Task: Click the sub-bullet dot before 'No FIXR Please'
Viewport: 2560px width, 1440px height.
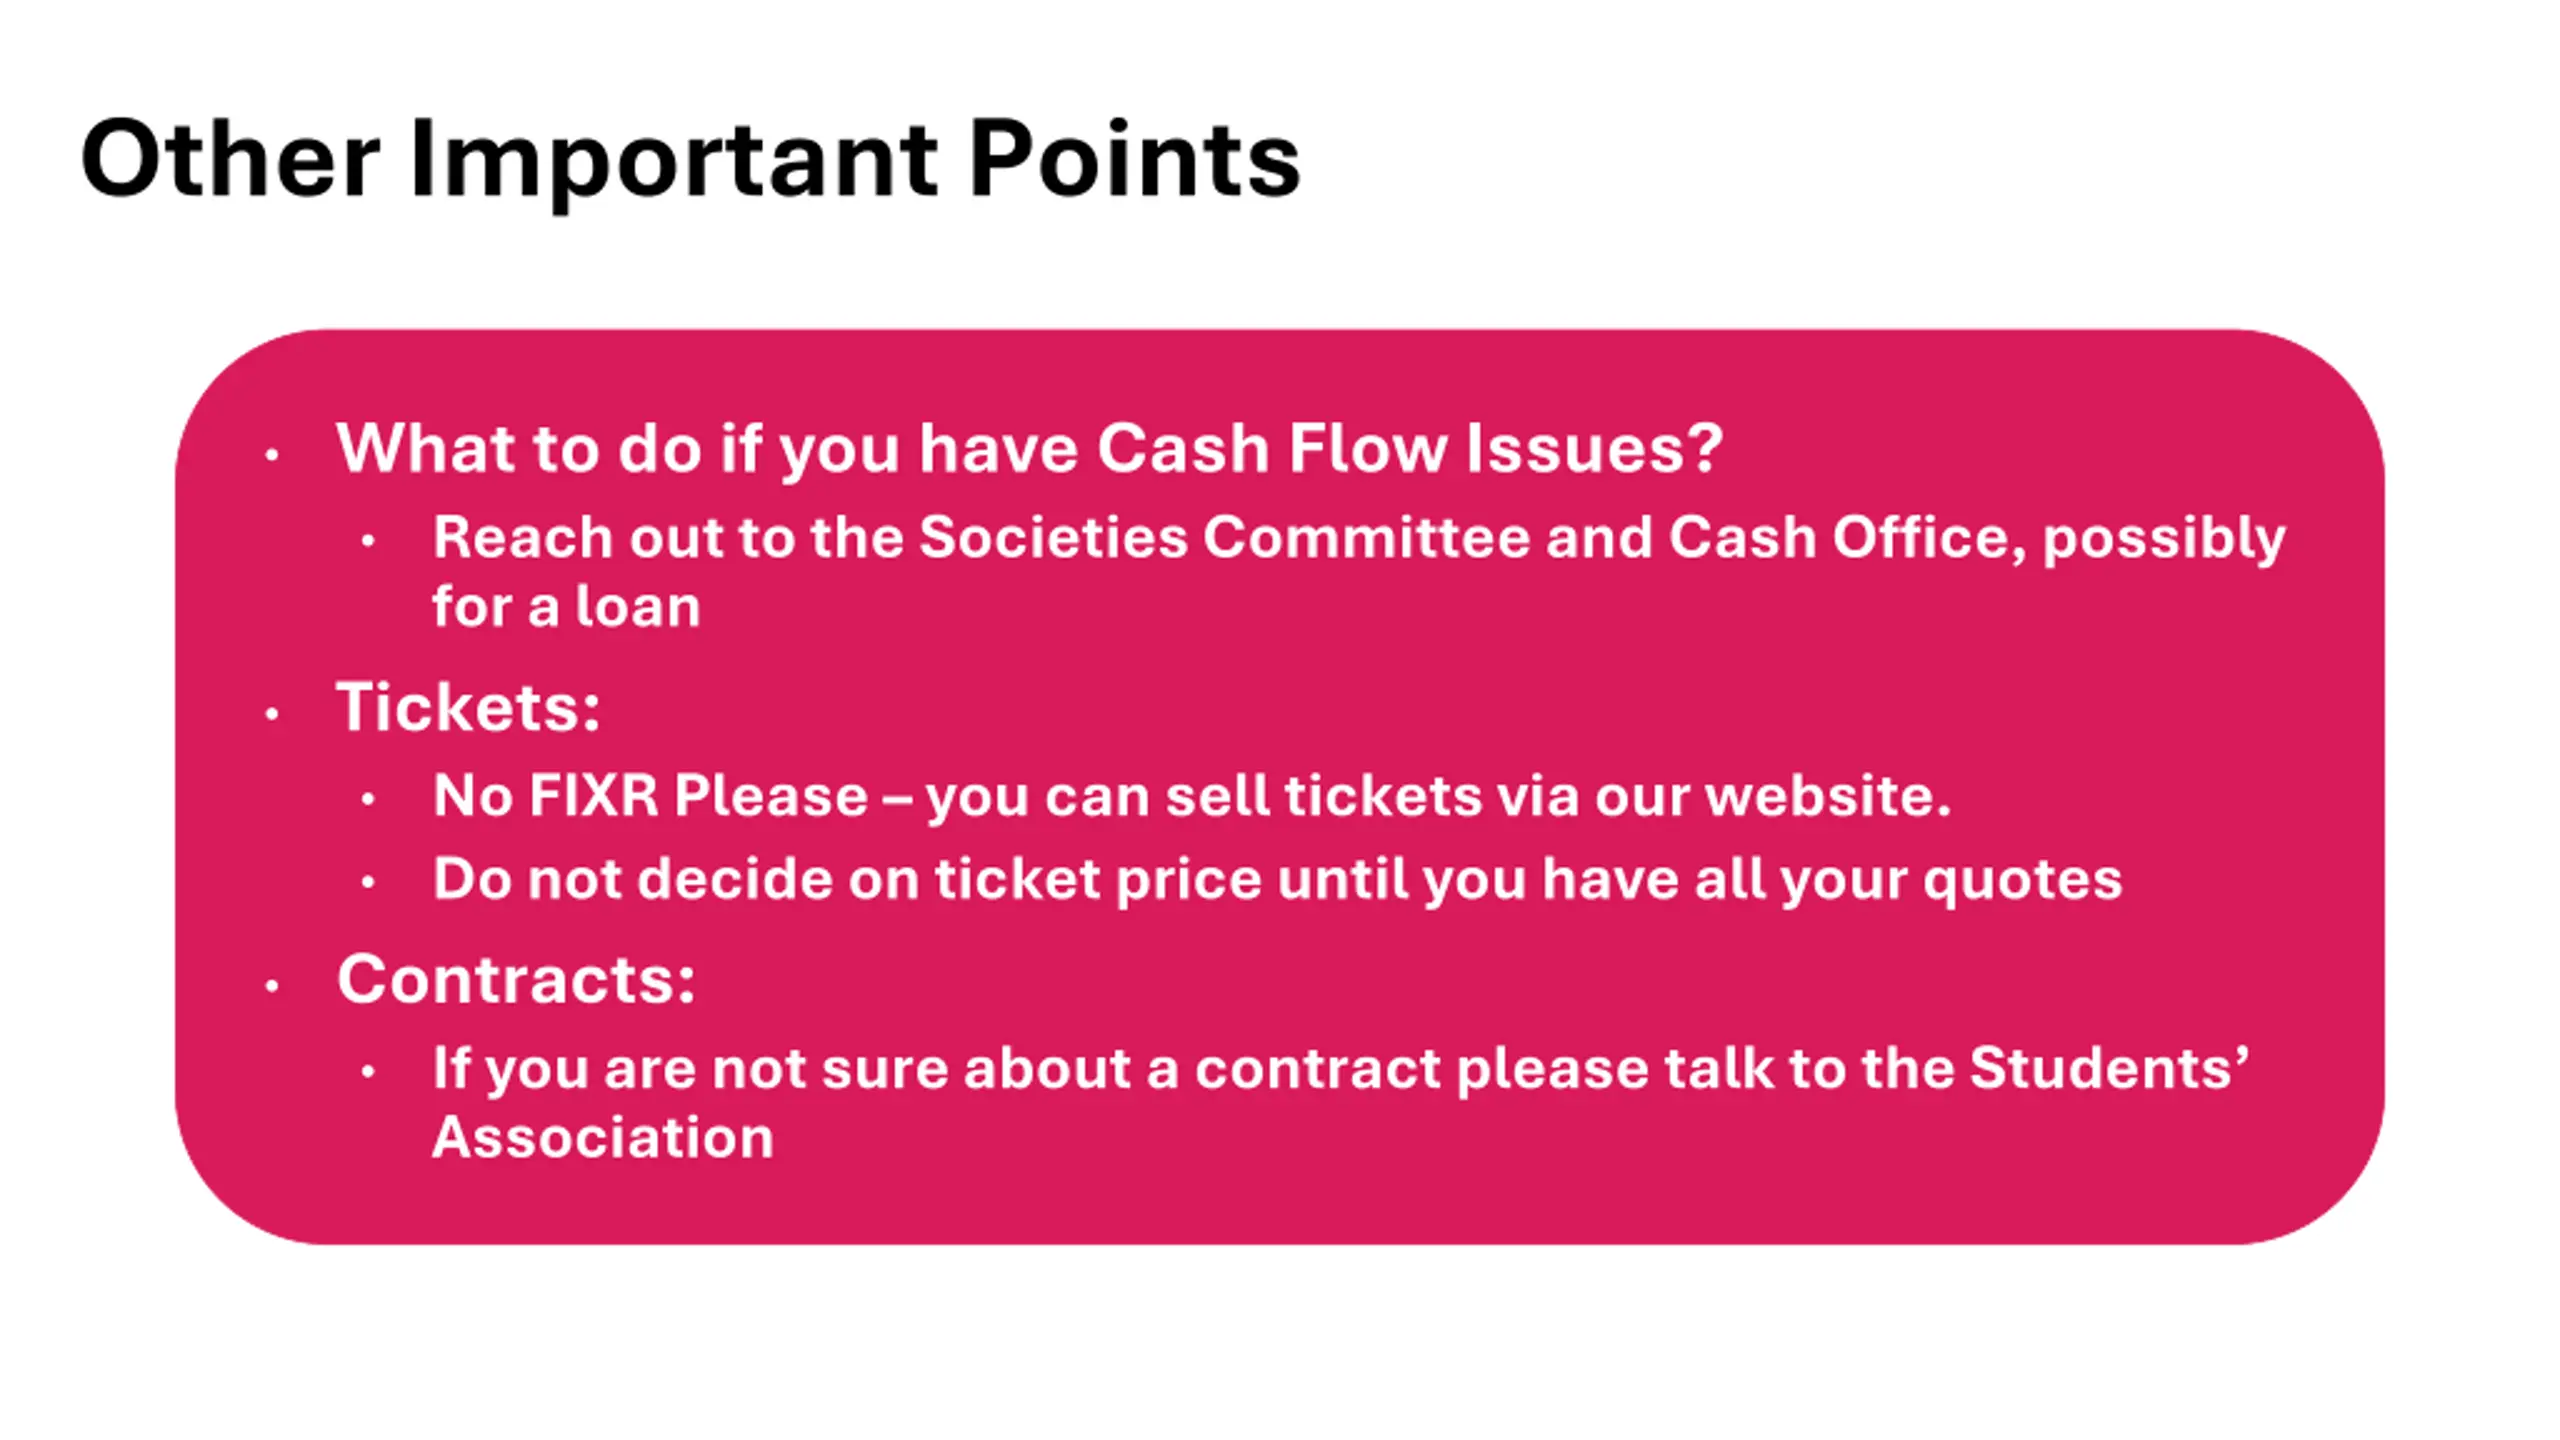Action: [368, 799]
